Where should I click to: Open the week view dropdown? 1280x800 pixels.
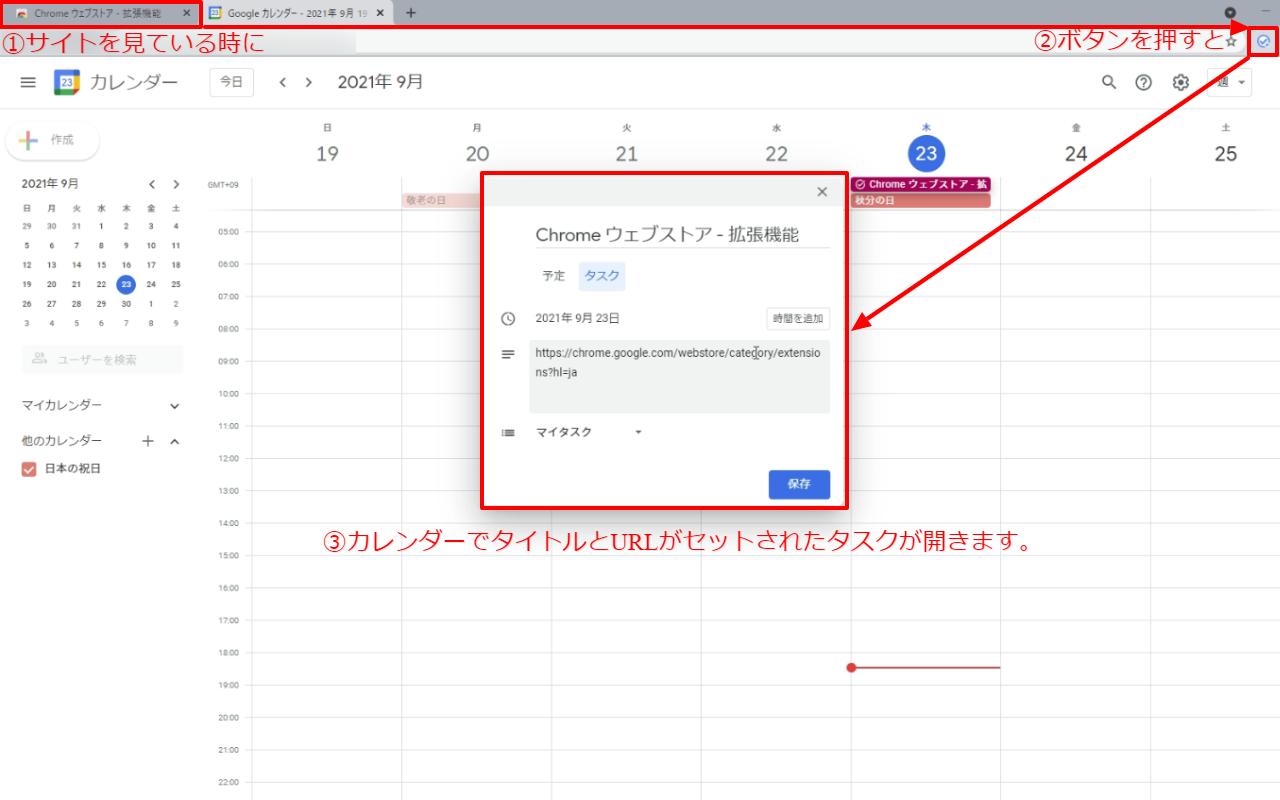[x=1228, y=82]
